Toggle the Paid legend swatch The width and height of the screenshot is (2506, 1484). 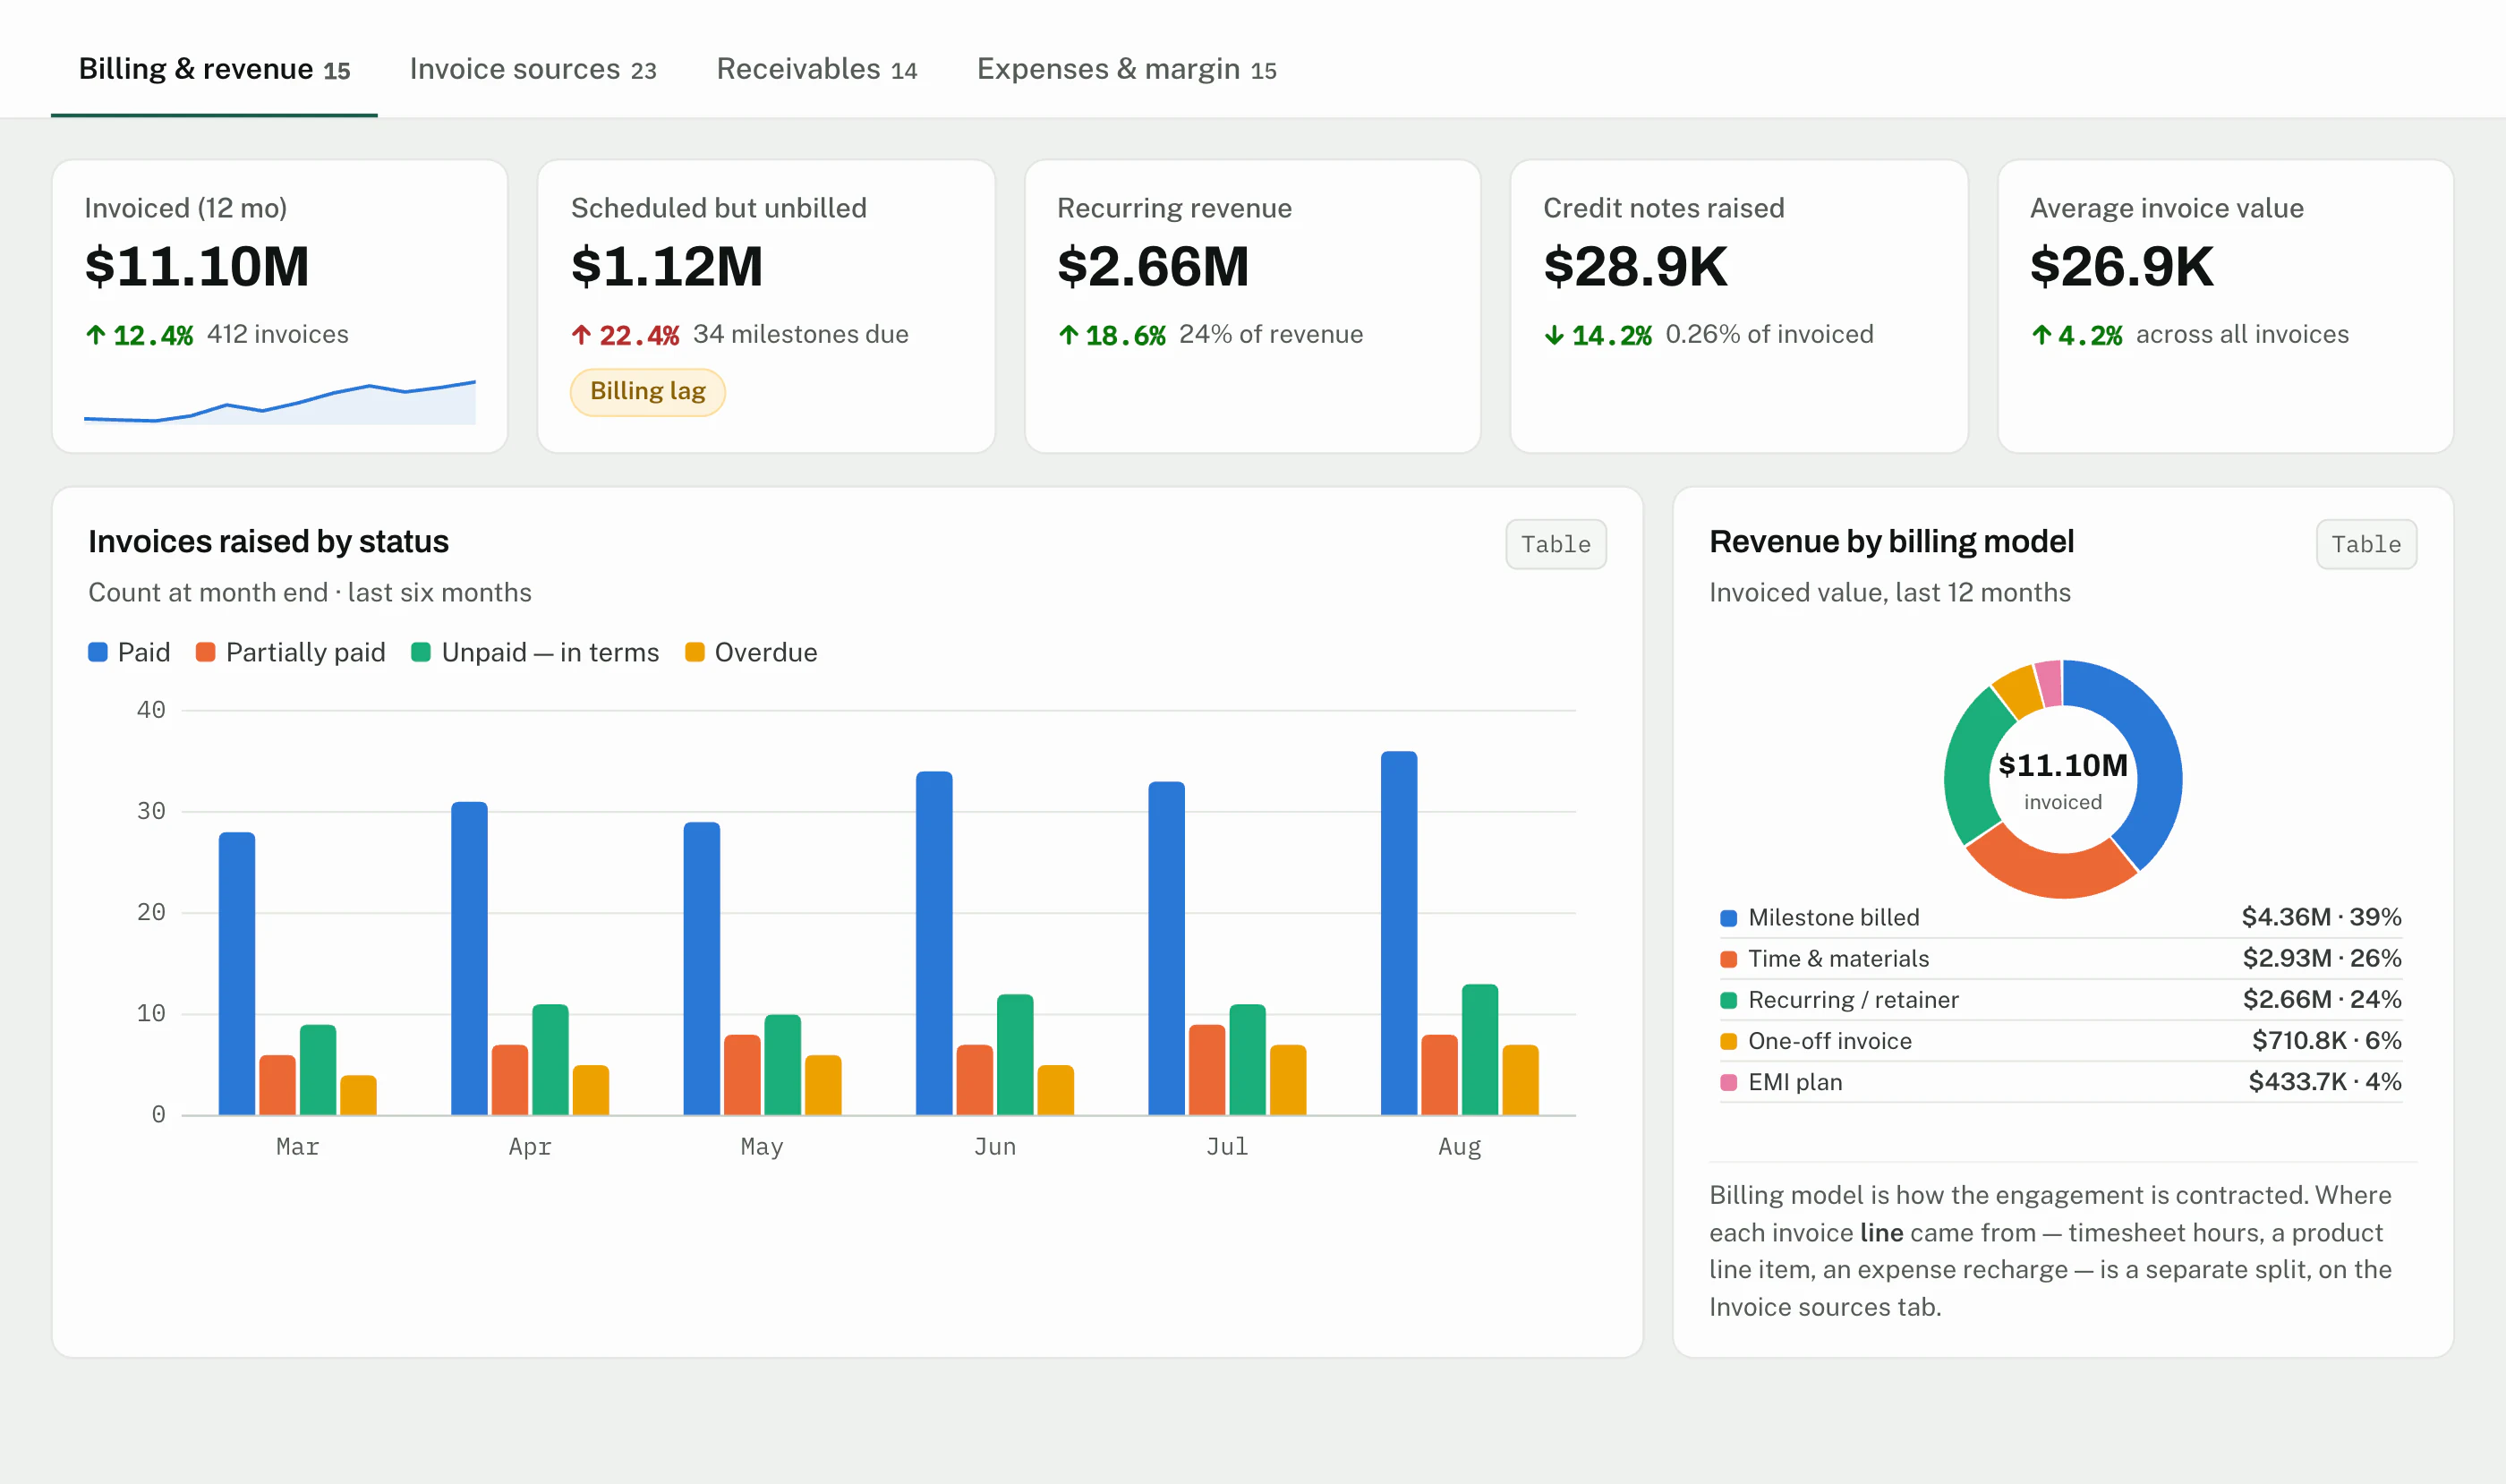97,652
